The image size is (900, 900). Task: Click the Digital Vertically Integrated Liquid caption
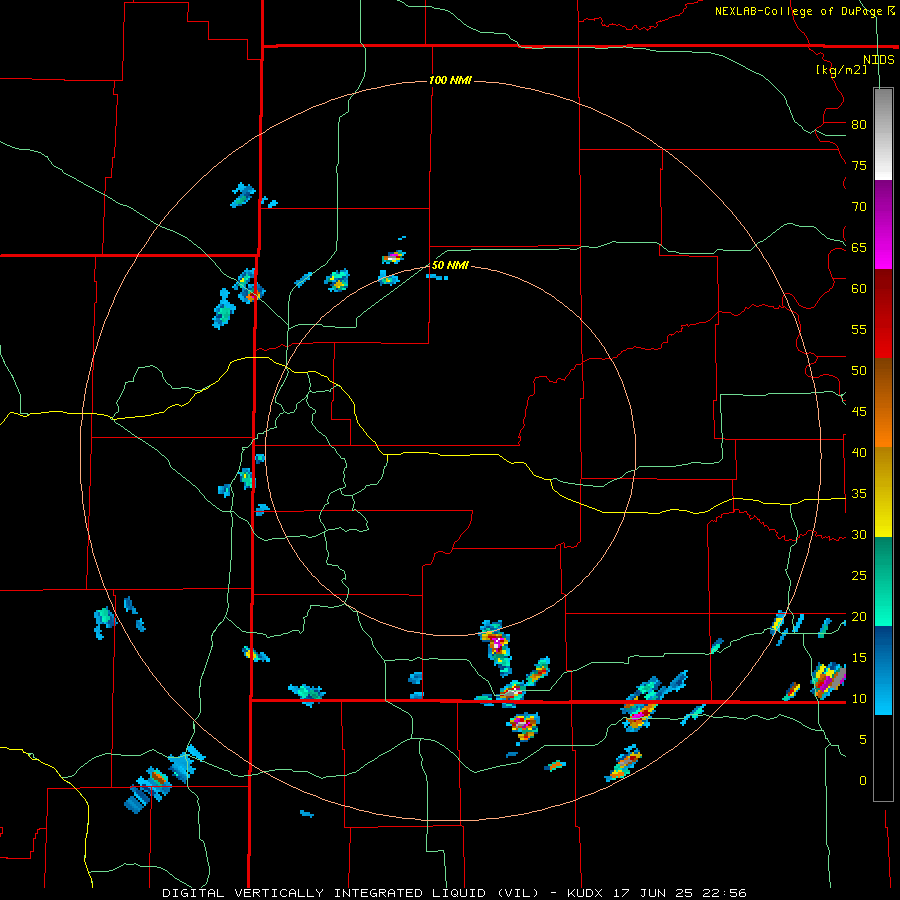(454, 893)
